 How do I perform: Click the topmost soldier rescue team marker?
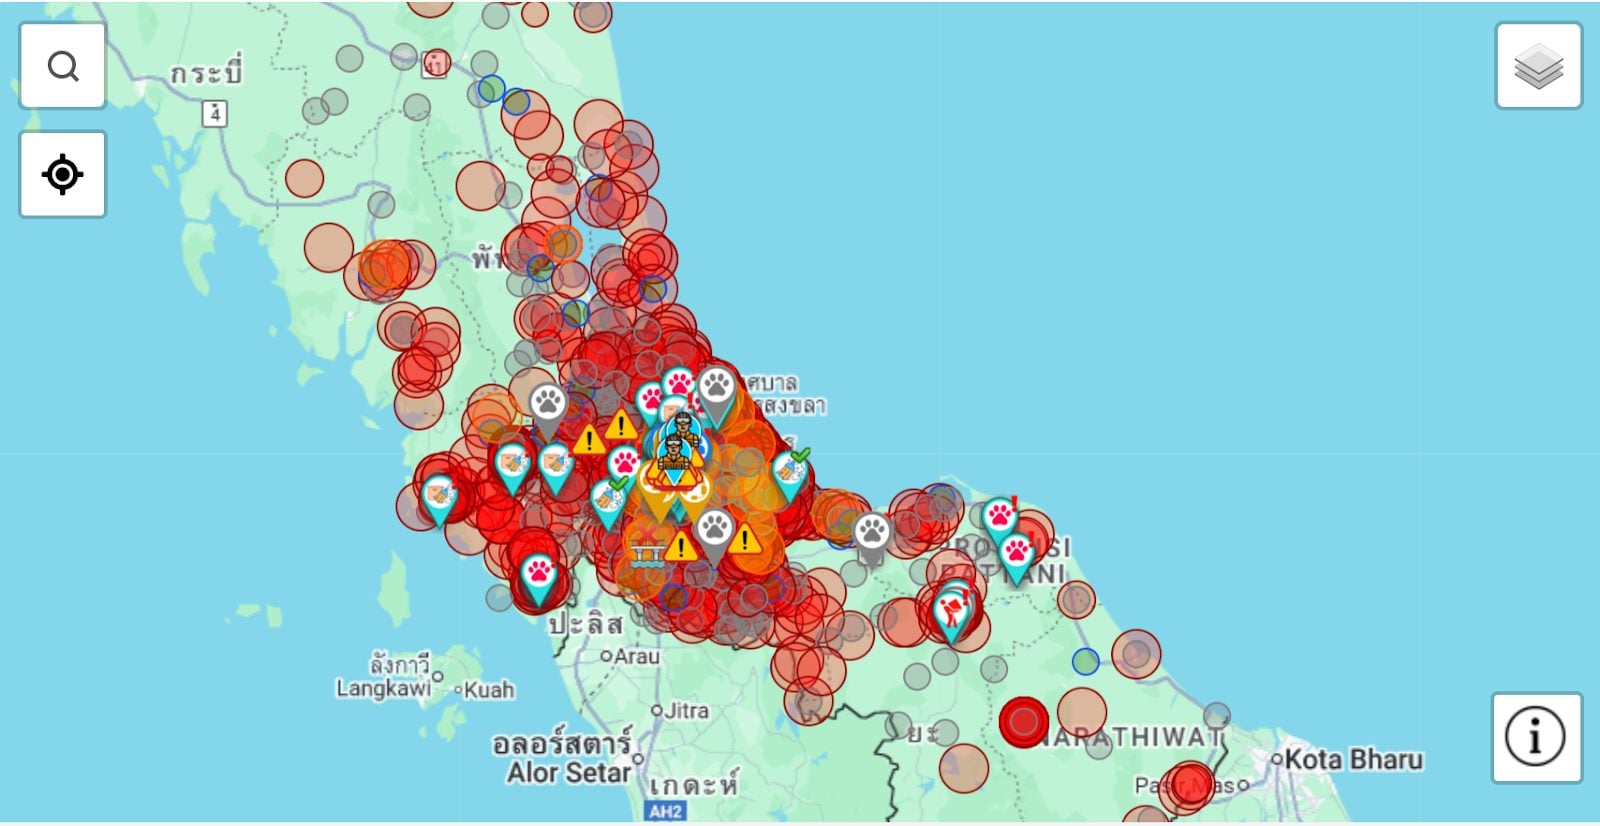(683, 427)
